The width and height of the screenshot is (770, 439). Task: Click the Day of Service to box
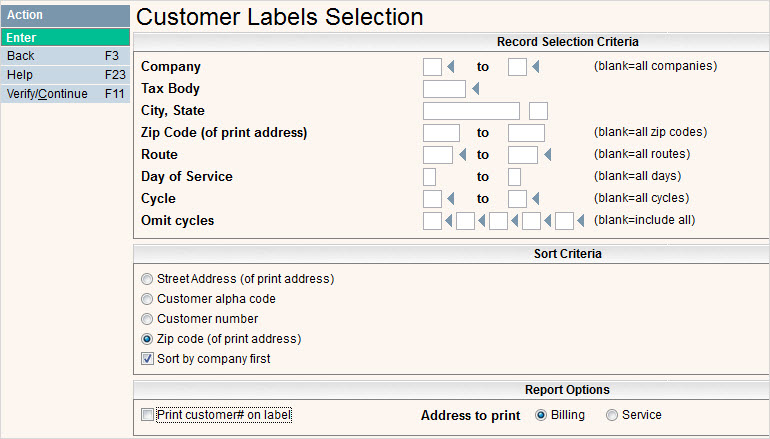[514, 177]
